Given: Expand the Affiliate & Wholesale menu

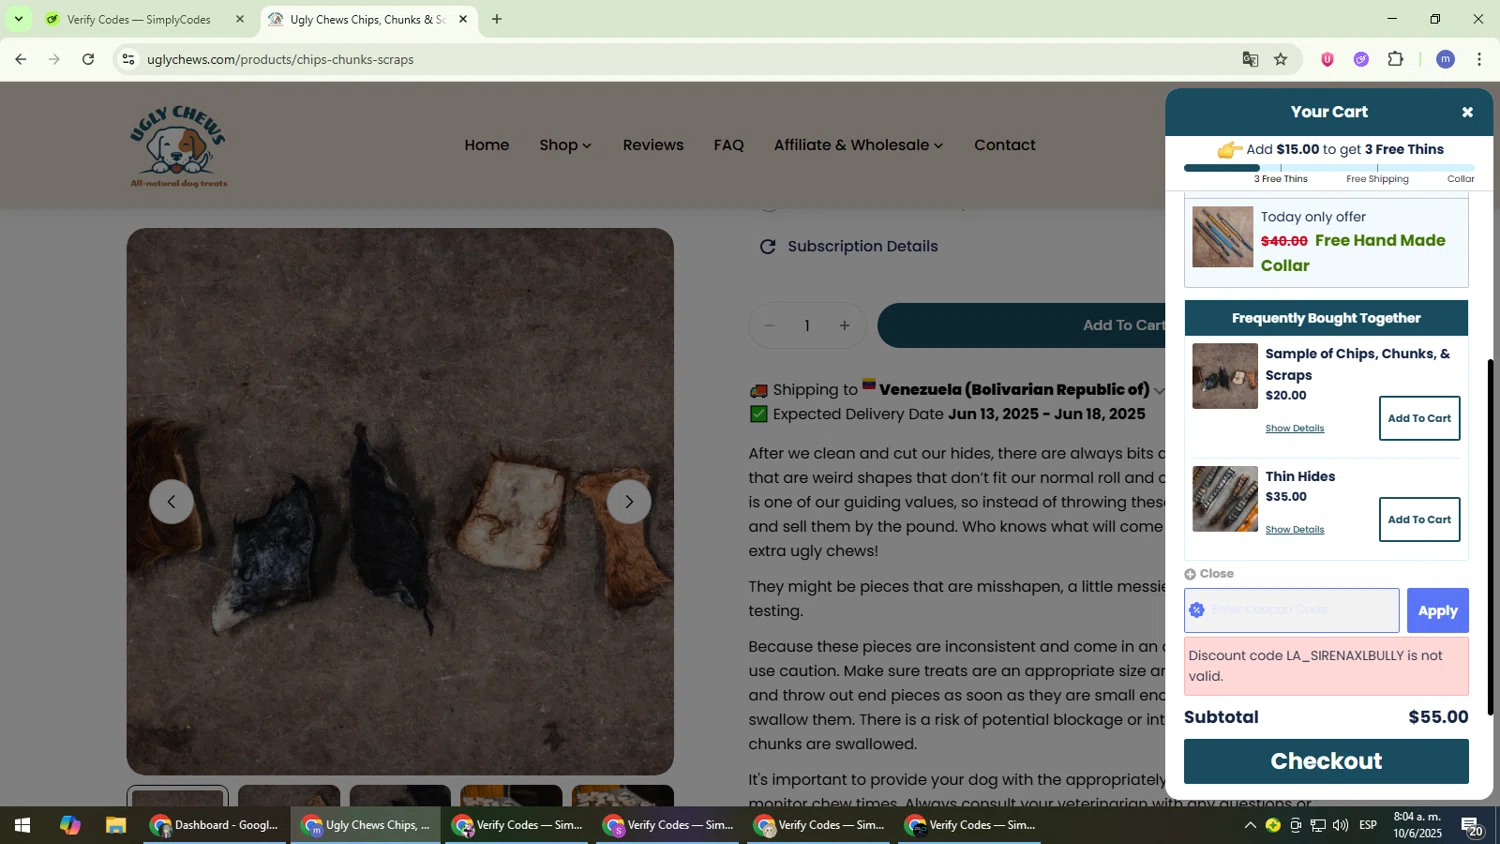Looking at the screenshot, I should (x=858, y=145).
